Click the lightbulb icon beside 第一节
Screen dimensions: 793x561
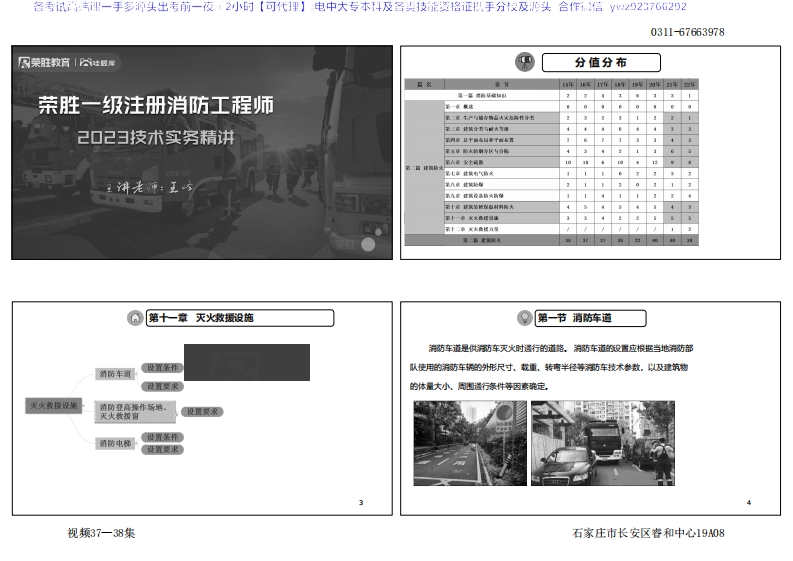click(523, 318)
